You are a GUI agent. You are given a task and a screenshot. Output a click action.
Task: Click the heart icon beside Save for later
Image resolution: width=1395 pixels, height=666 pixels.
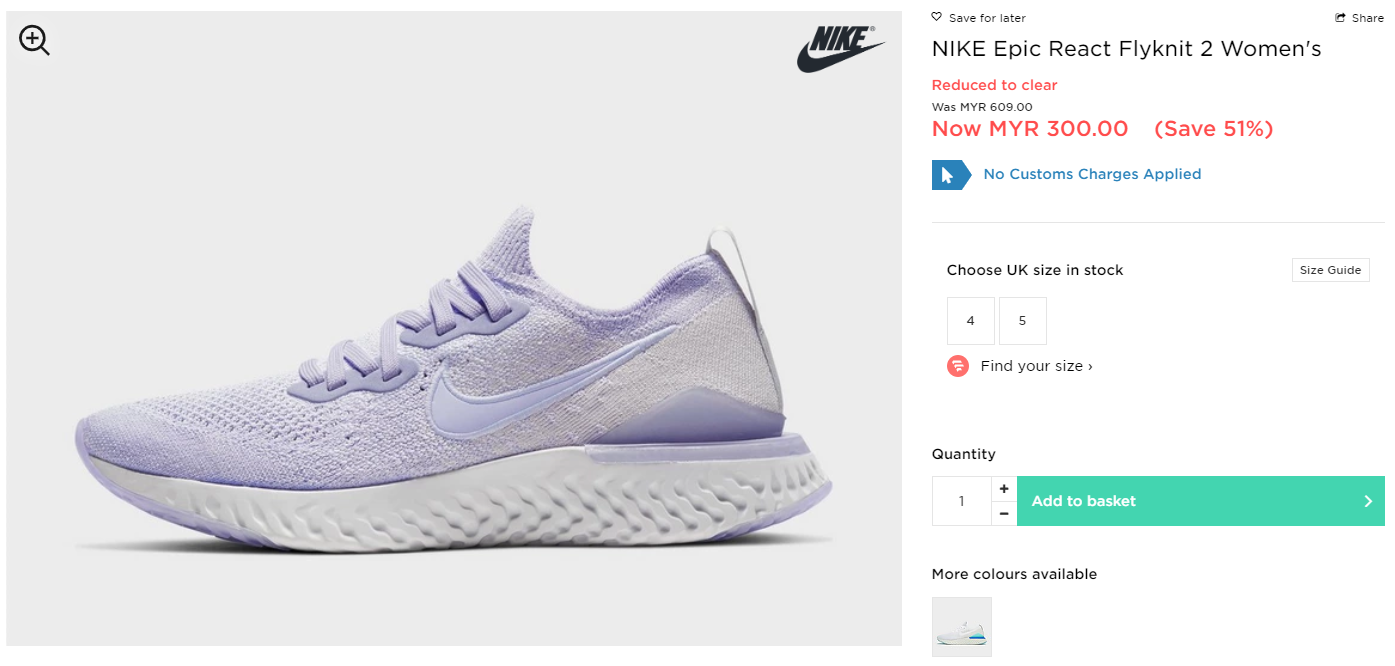tap(936, 17)
